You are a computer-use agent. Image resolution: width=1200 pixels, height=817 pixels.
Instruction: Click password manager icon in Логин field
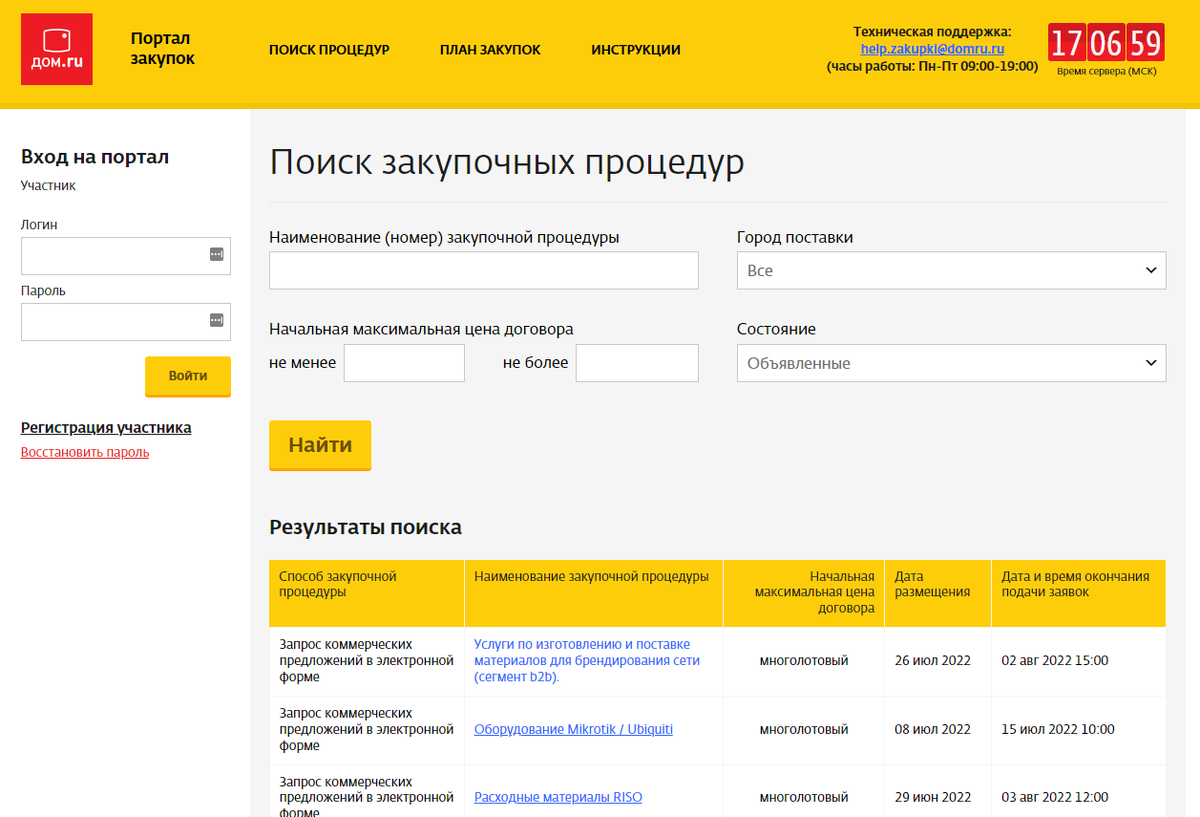216,255
